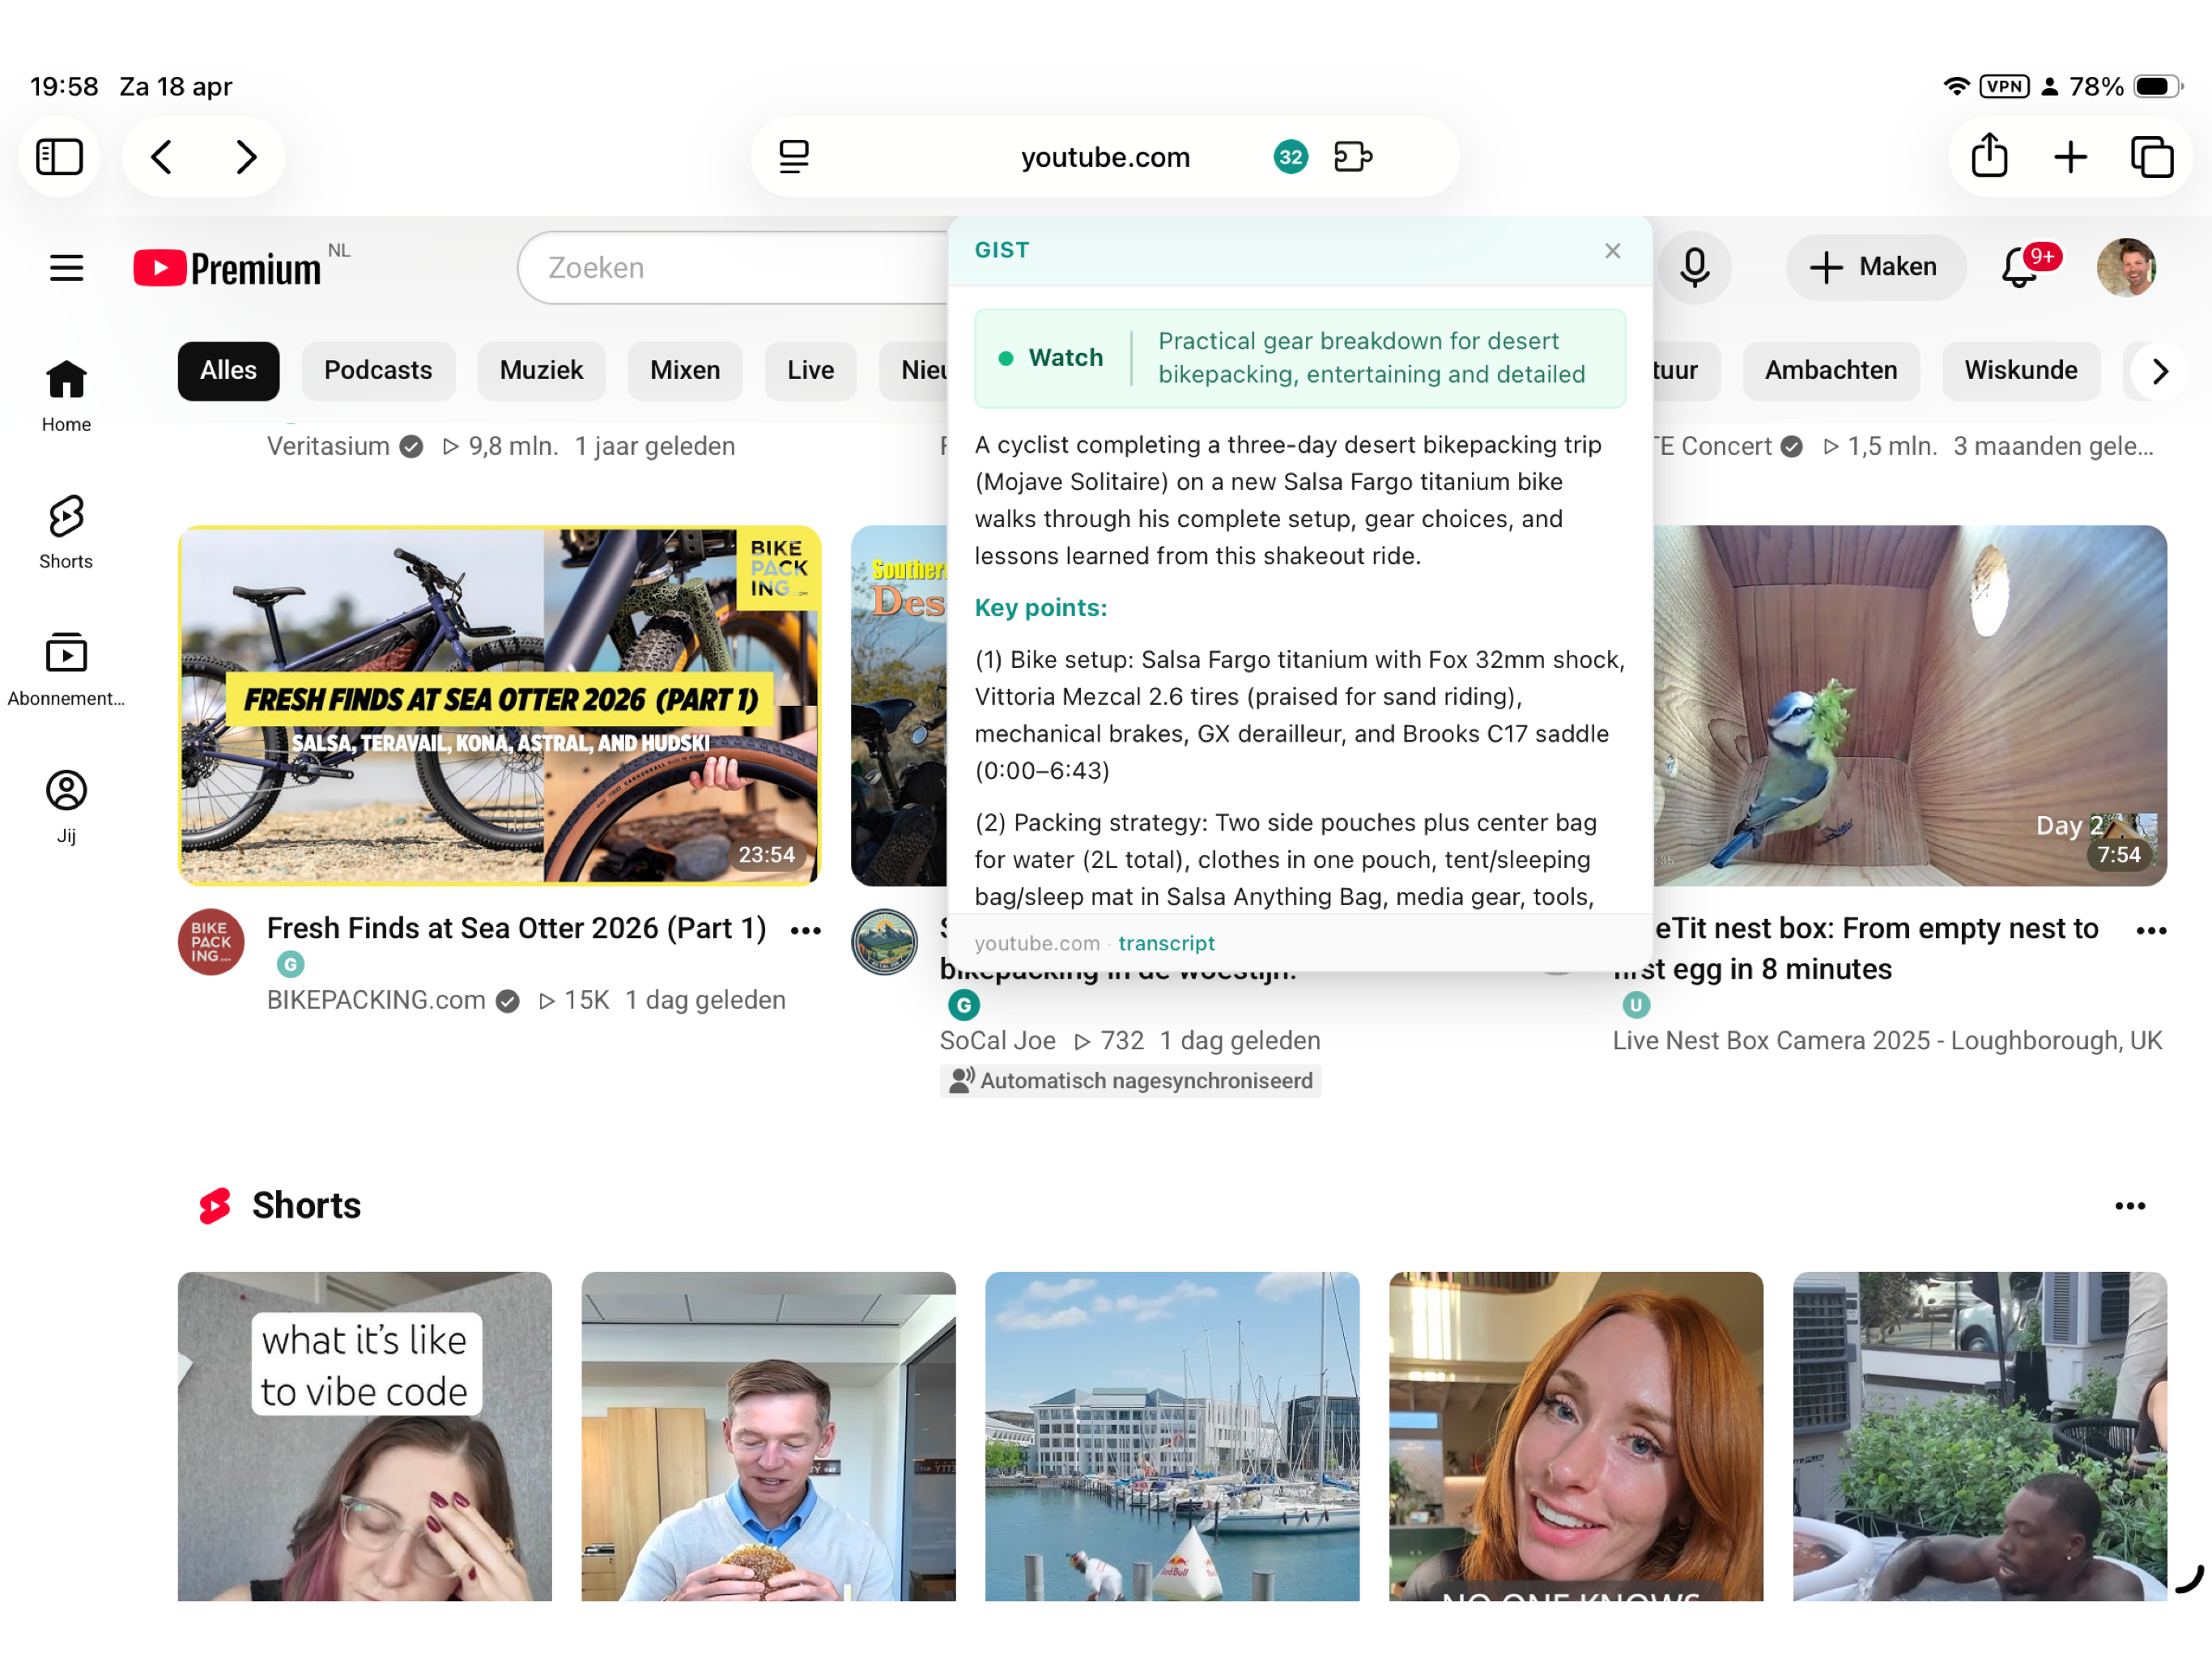Click the Safari share icon
This screenshot has width=2212, height=1658.
pyautogui.click(x=1989, y=157)
